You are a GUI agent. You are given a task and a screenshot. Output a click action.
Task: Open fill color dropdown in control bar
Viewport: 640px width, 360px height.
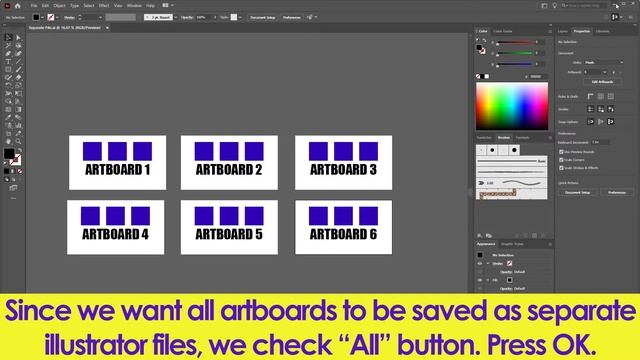[x=43, y=18]
